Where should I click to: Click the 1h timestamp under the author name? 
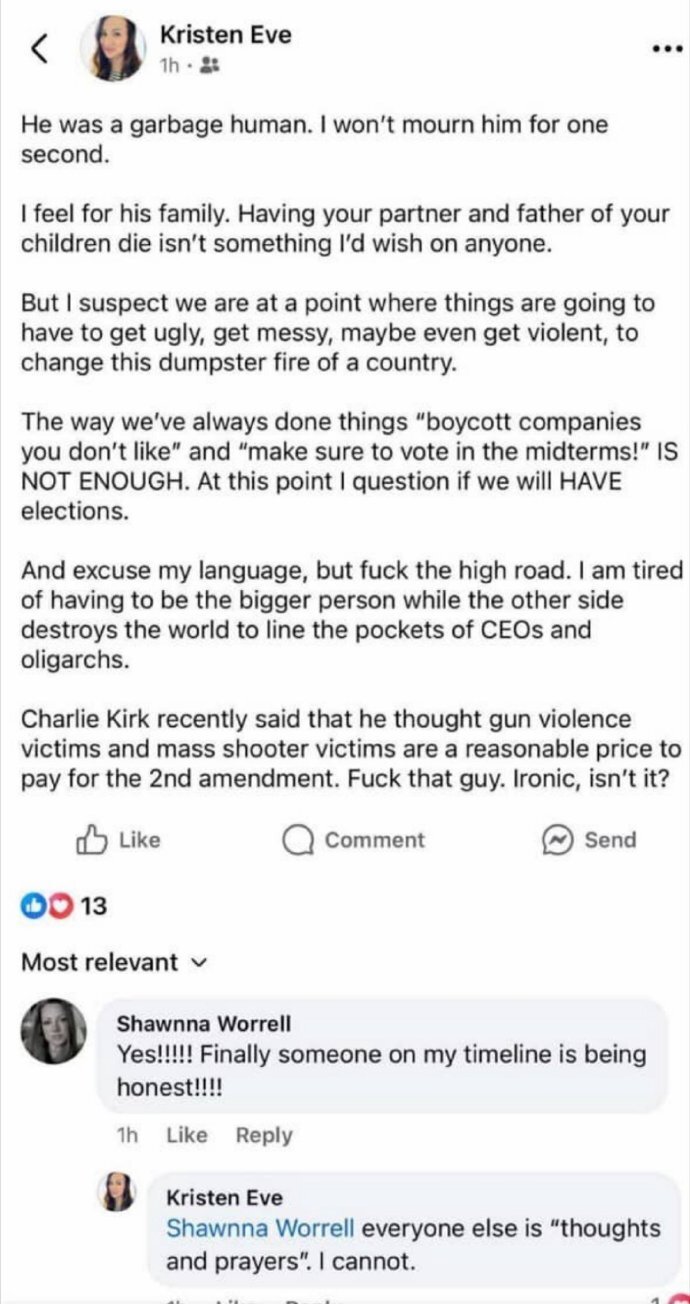tap(171, 65)
